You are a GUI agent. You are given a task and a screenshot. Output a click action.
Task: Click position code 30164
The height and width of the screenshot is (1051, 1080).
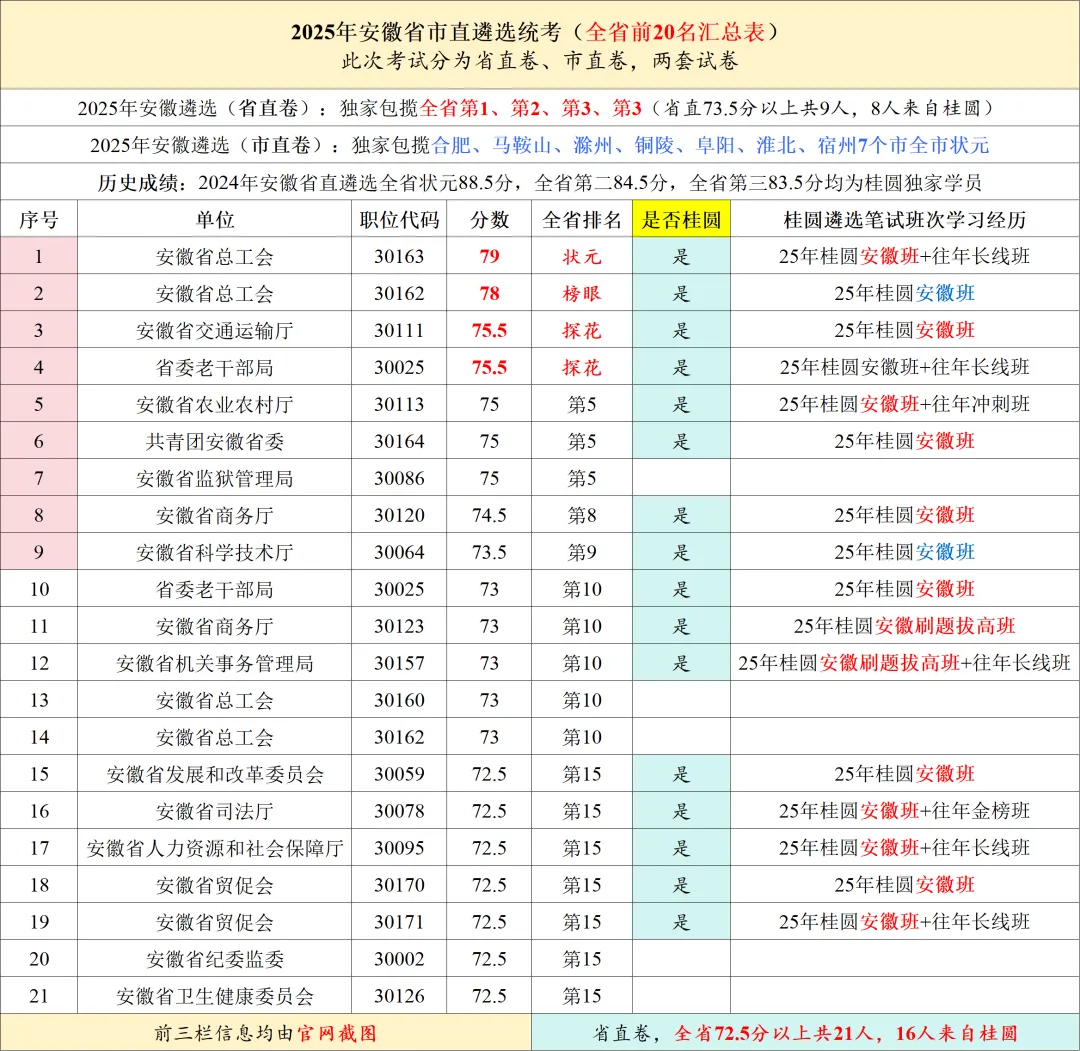tap(399, 441)
